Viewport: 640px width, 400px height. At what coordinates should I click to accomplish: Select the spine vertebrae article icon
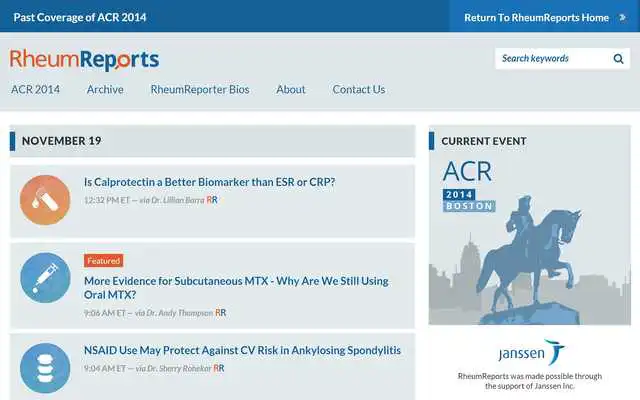click(x=45, y=368)
